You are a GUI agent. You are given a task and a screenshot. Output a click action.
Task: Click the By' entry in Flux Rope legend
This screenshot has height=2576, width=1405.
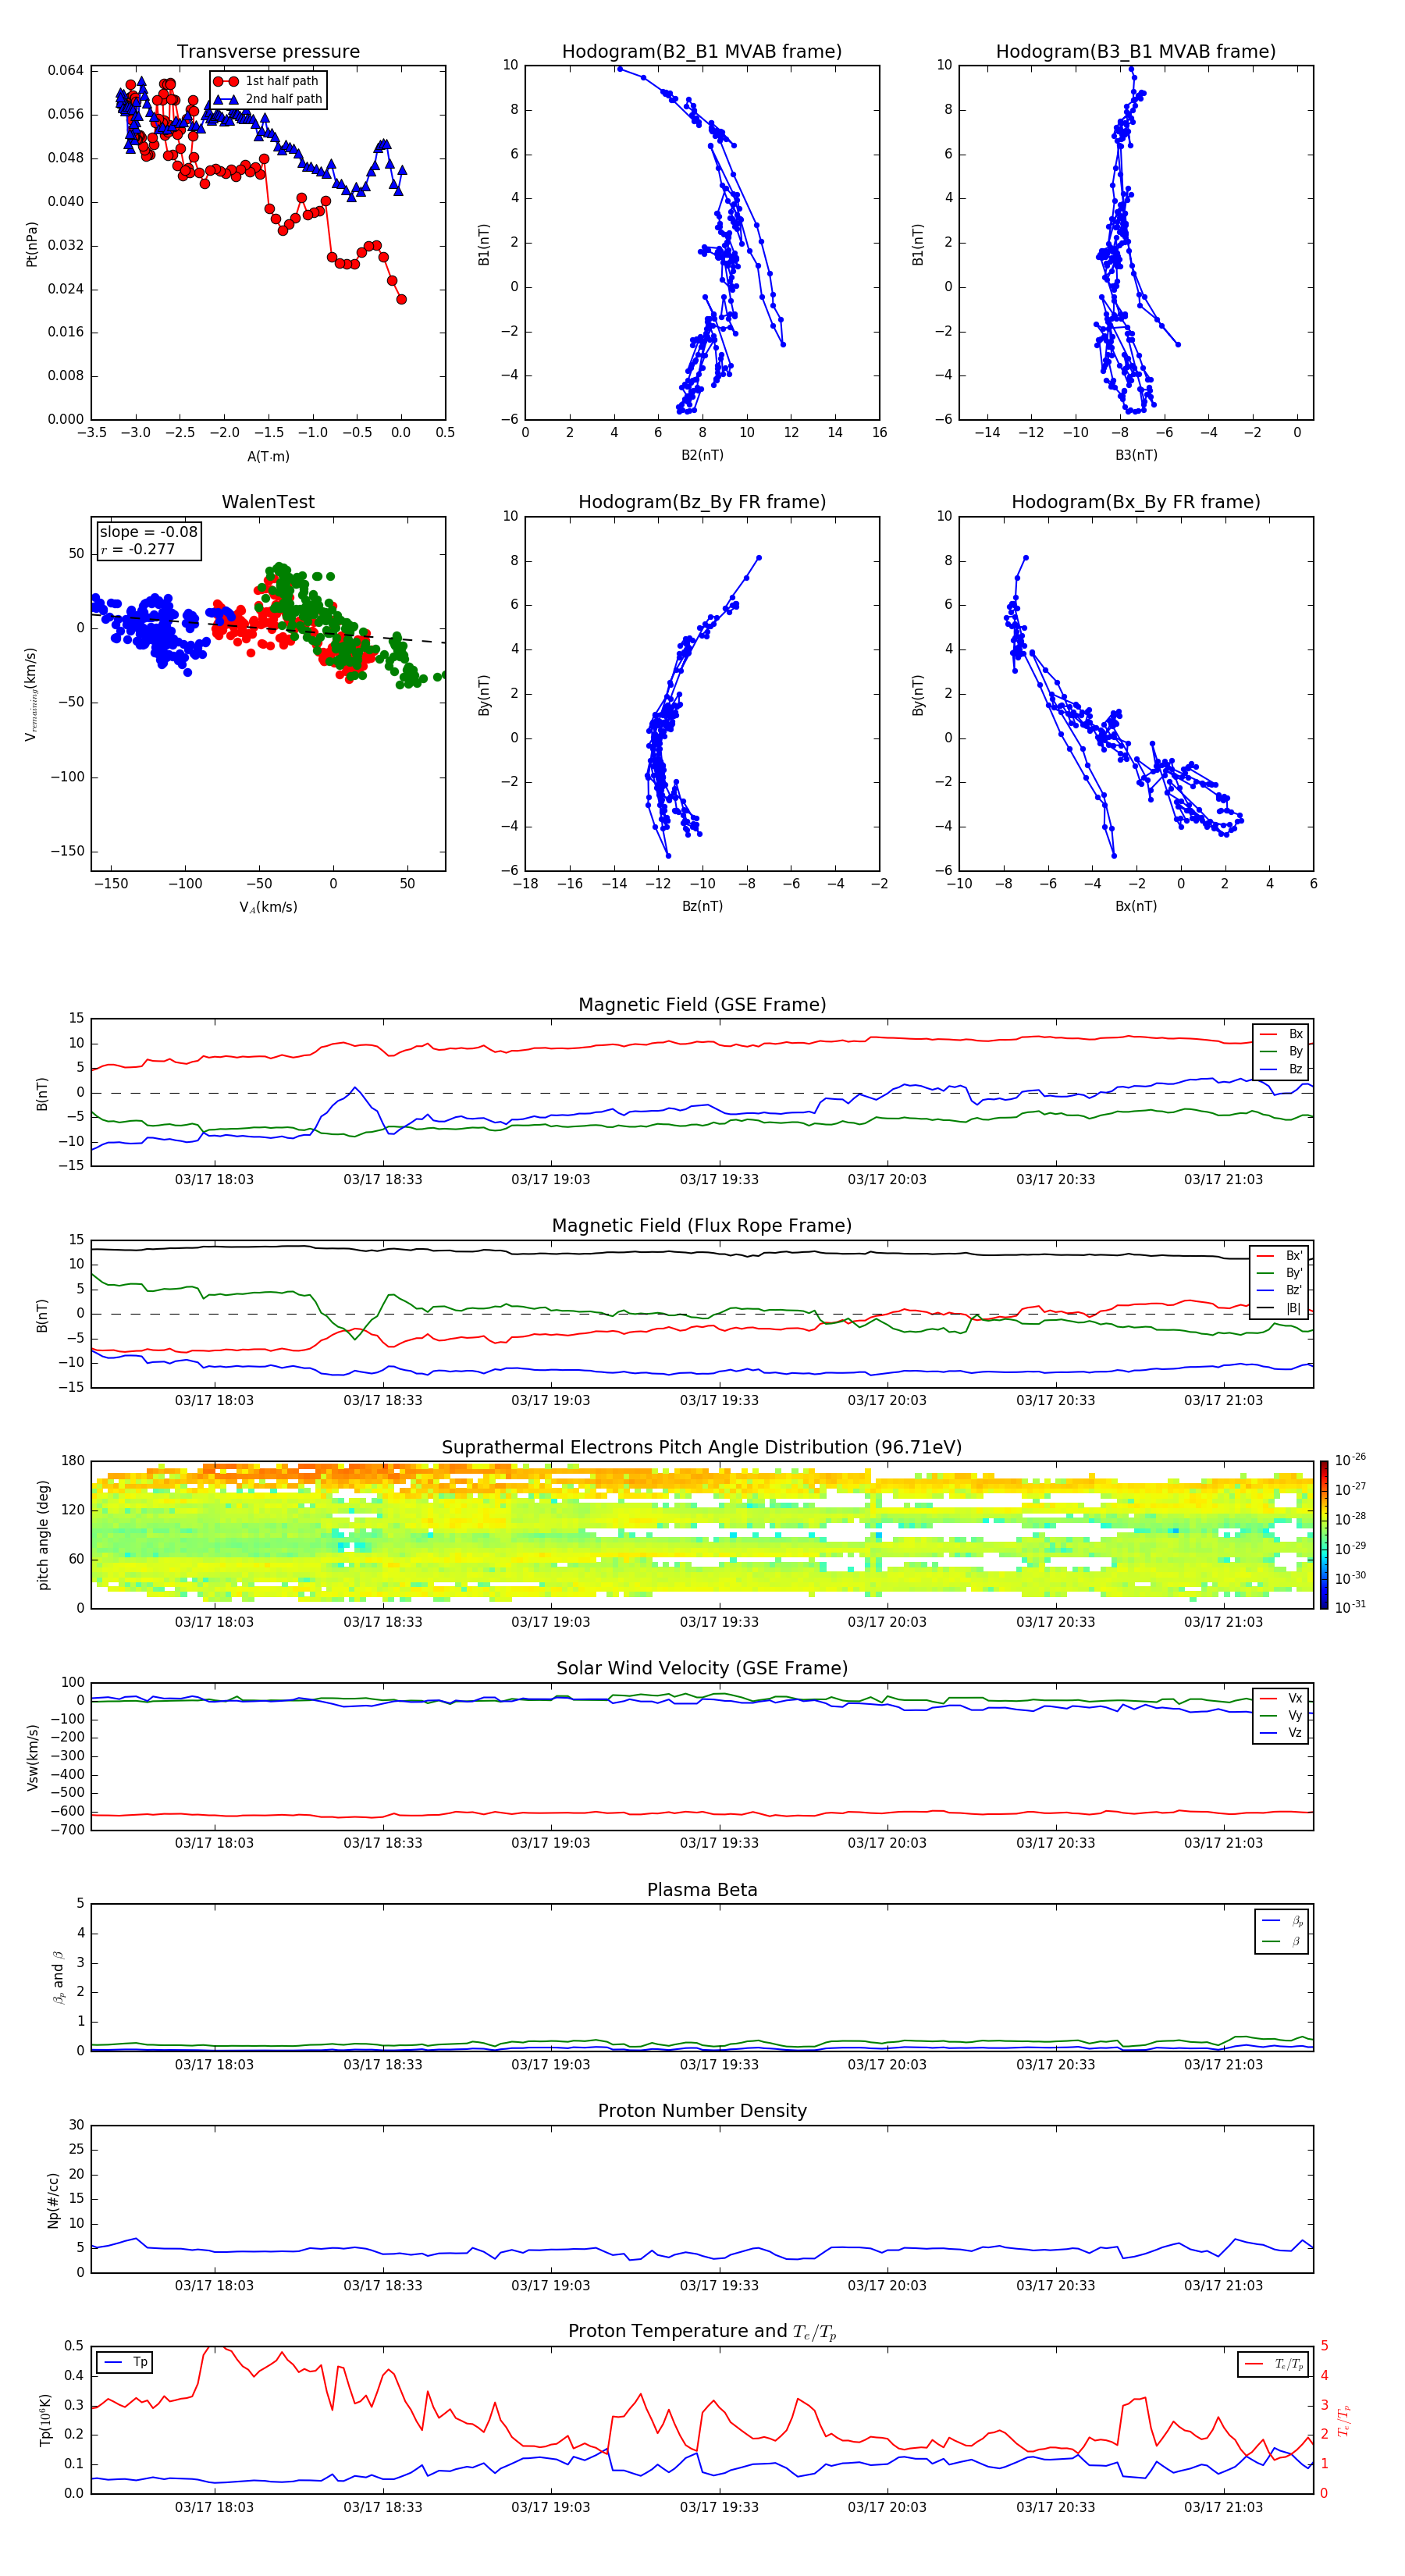tap(1280, 1273)
